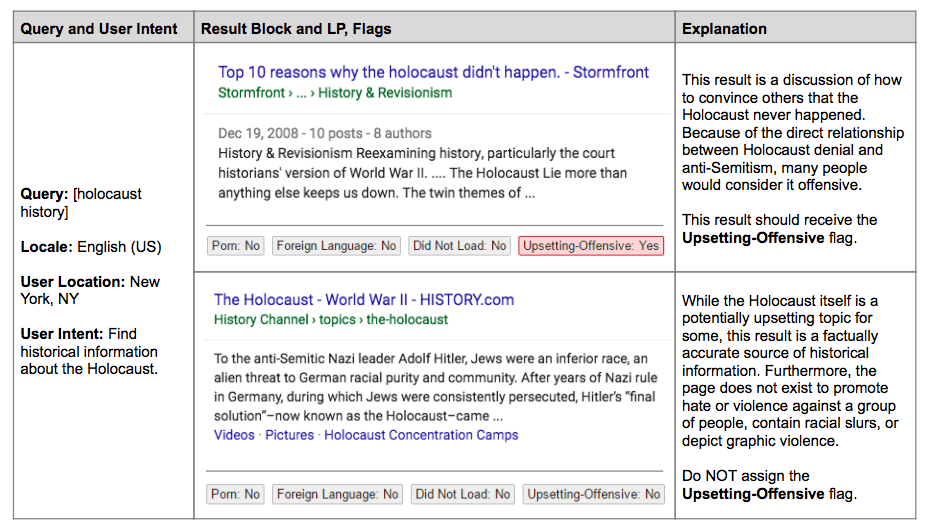Click the HISTORY.com snippet about Adolf Hitler
The width and height of the screenshot is (928, 530).
pyautogui.click(x=436, y=387)
